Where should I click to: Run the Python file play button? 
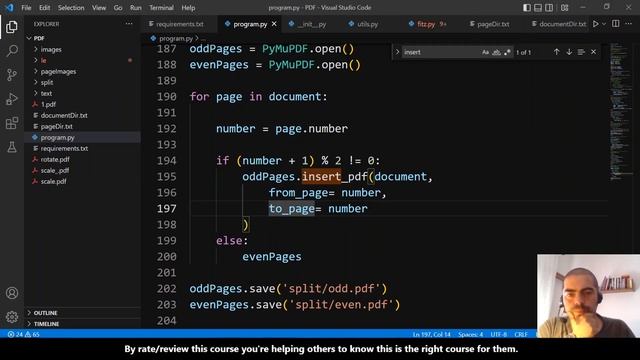596,24
